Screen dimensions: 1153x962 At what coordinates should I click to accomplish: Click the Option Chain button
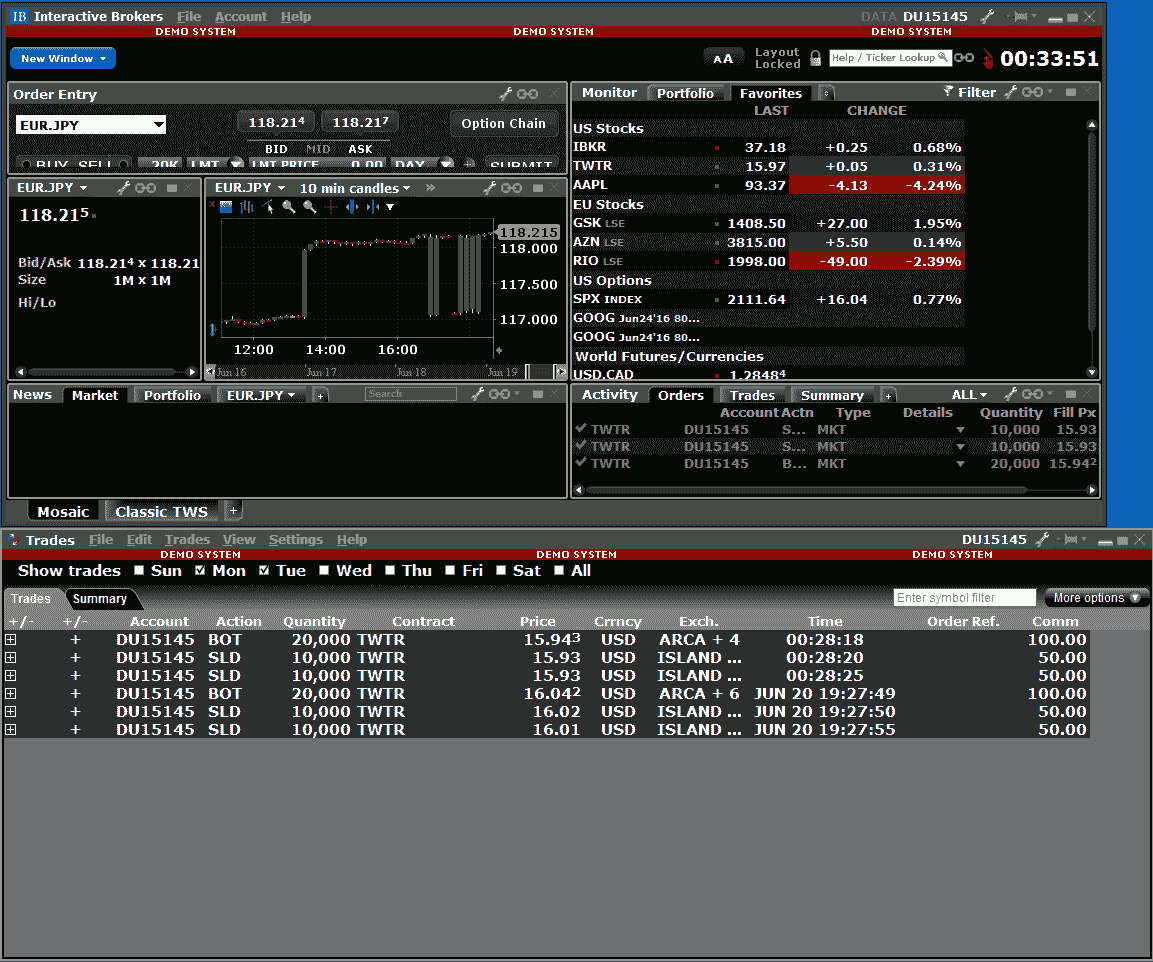coord(503,123)
